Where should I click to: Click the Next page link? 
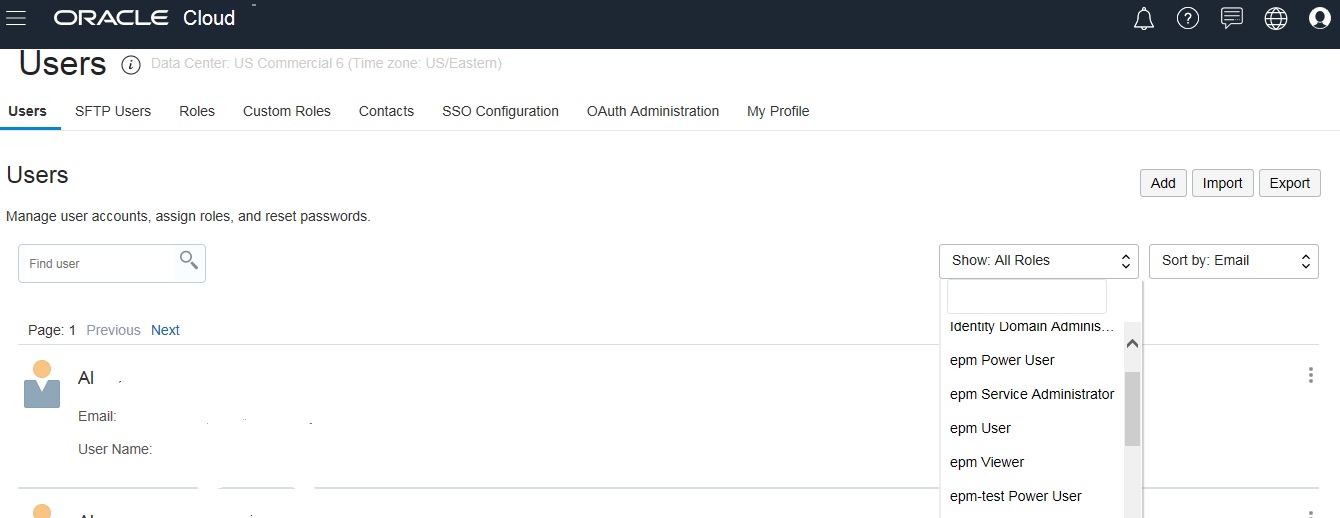[165, 330]
